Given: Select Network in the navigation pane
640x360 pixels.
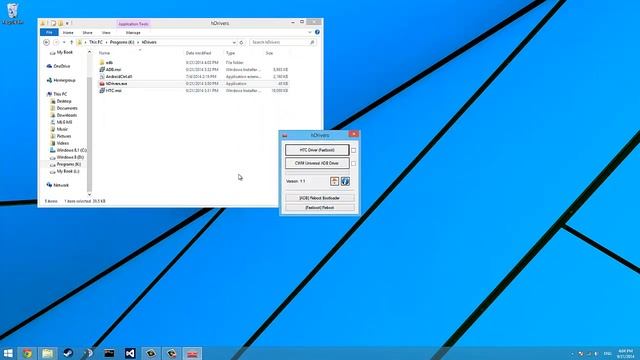Looking at the screenshot, I should pyautogui.click(x=61, y=185).
